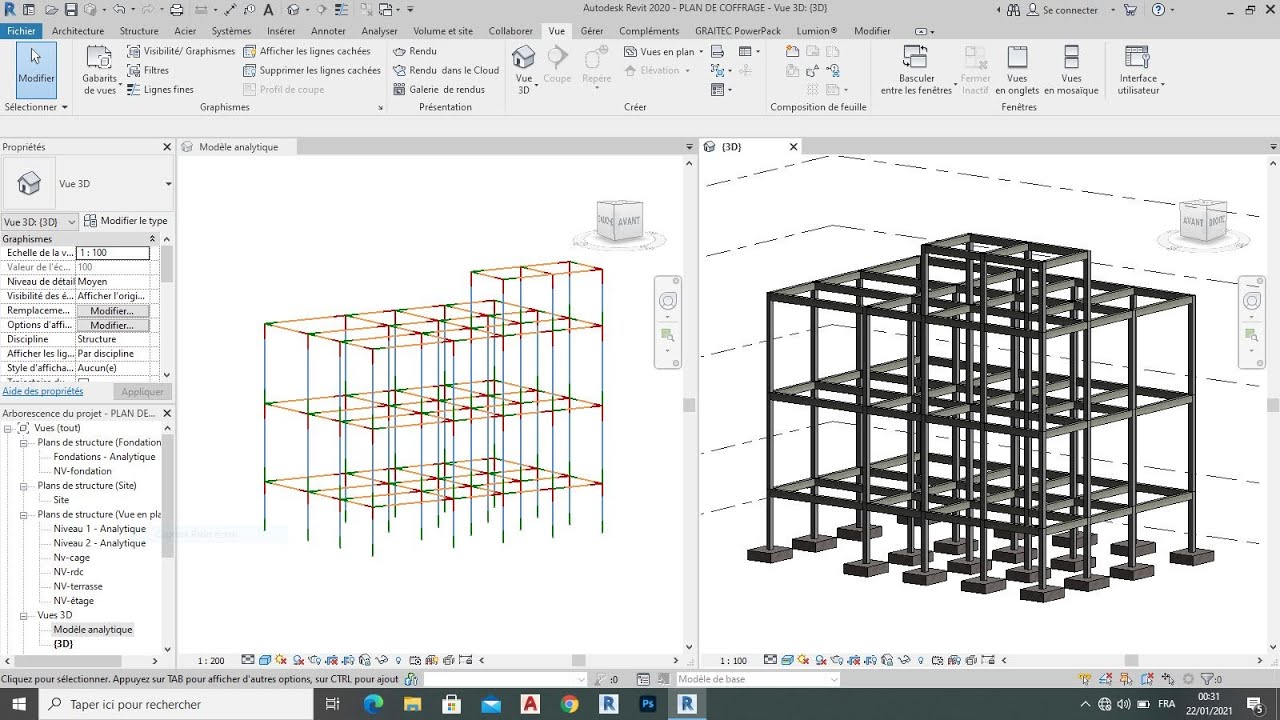This screenshot has height=720, width=1280.
Task: Click the filter icon in status bar
Action: click(x=1206, y=679)
